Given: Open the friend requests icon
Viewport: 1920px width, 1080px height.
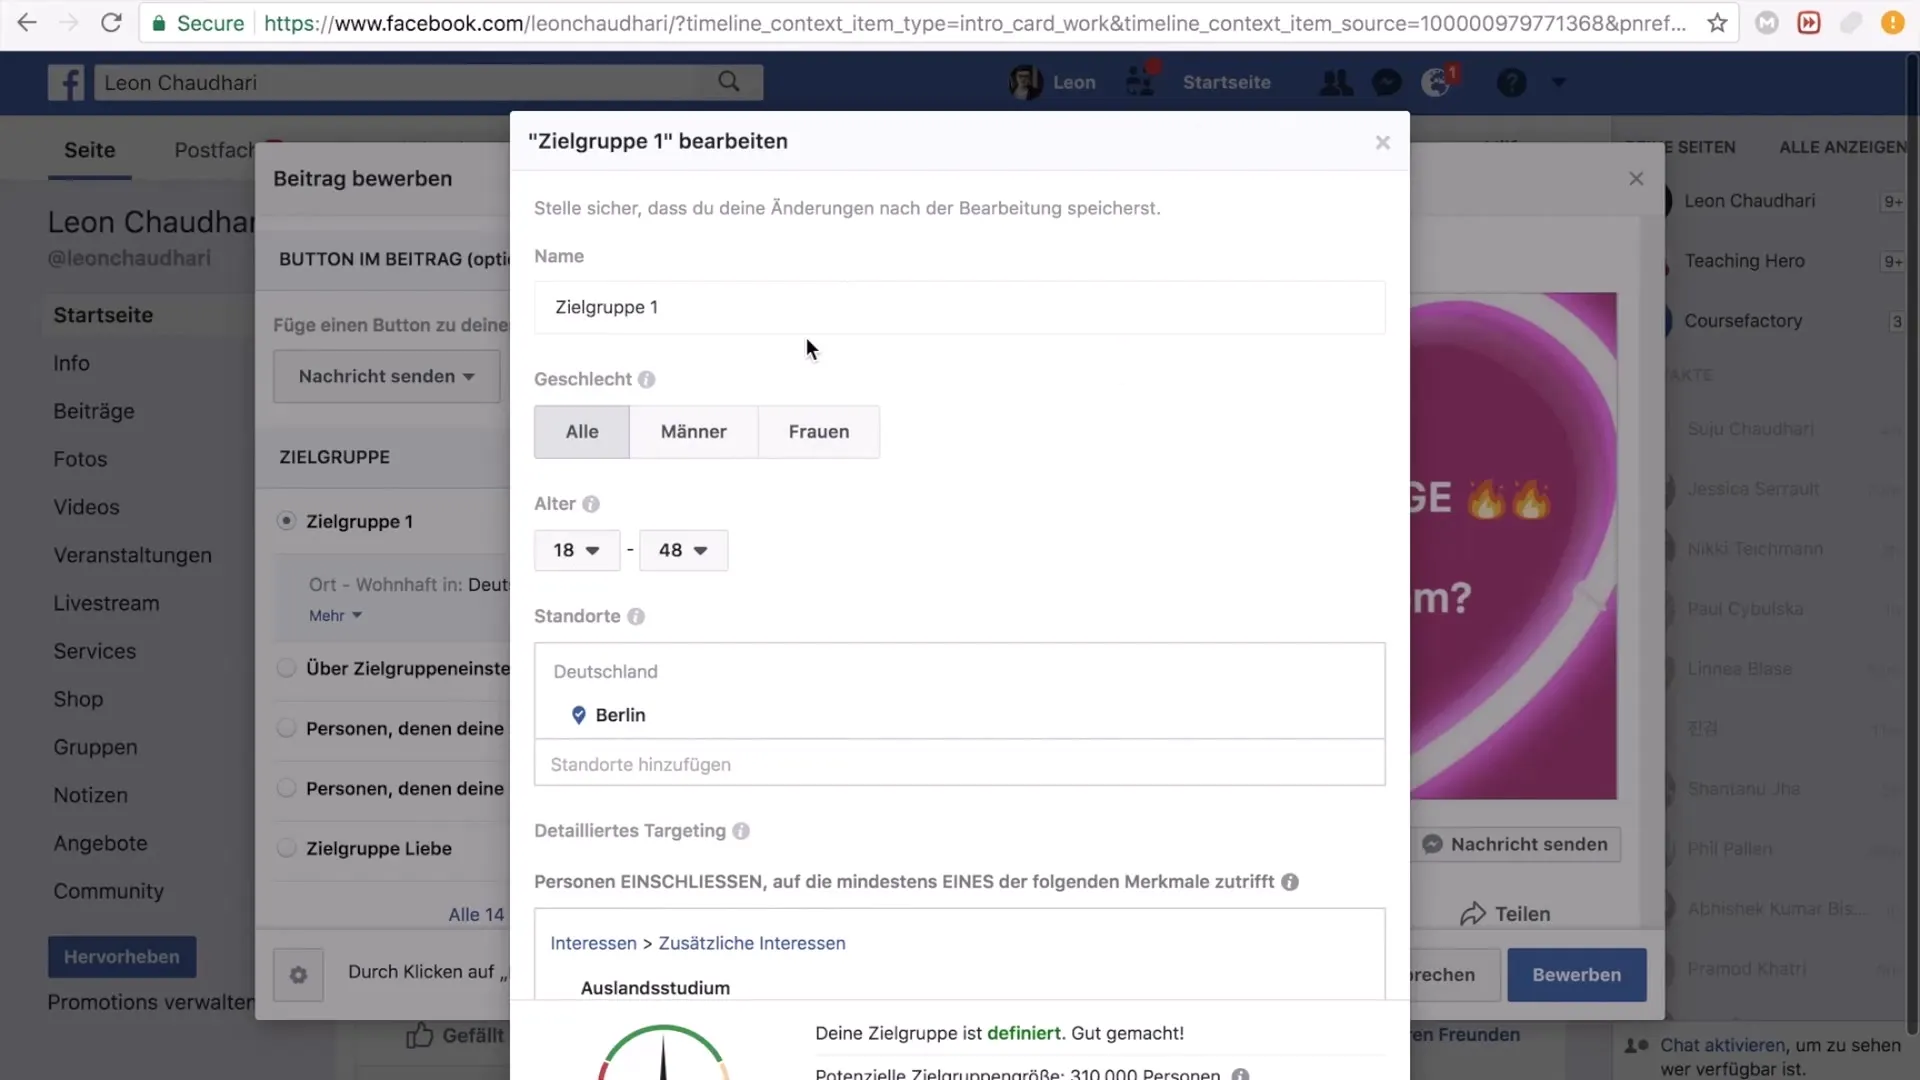Looking at the screenshot, I should pos(1335,82).
